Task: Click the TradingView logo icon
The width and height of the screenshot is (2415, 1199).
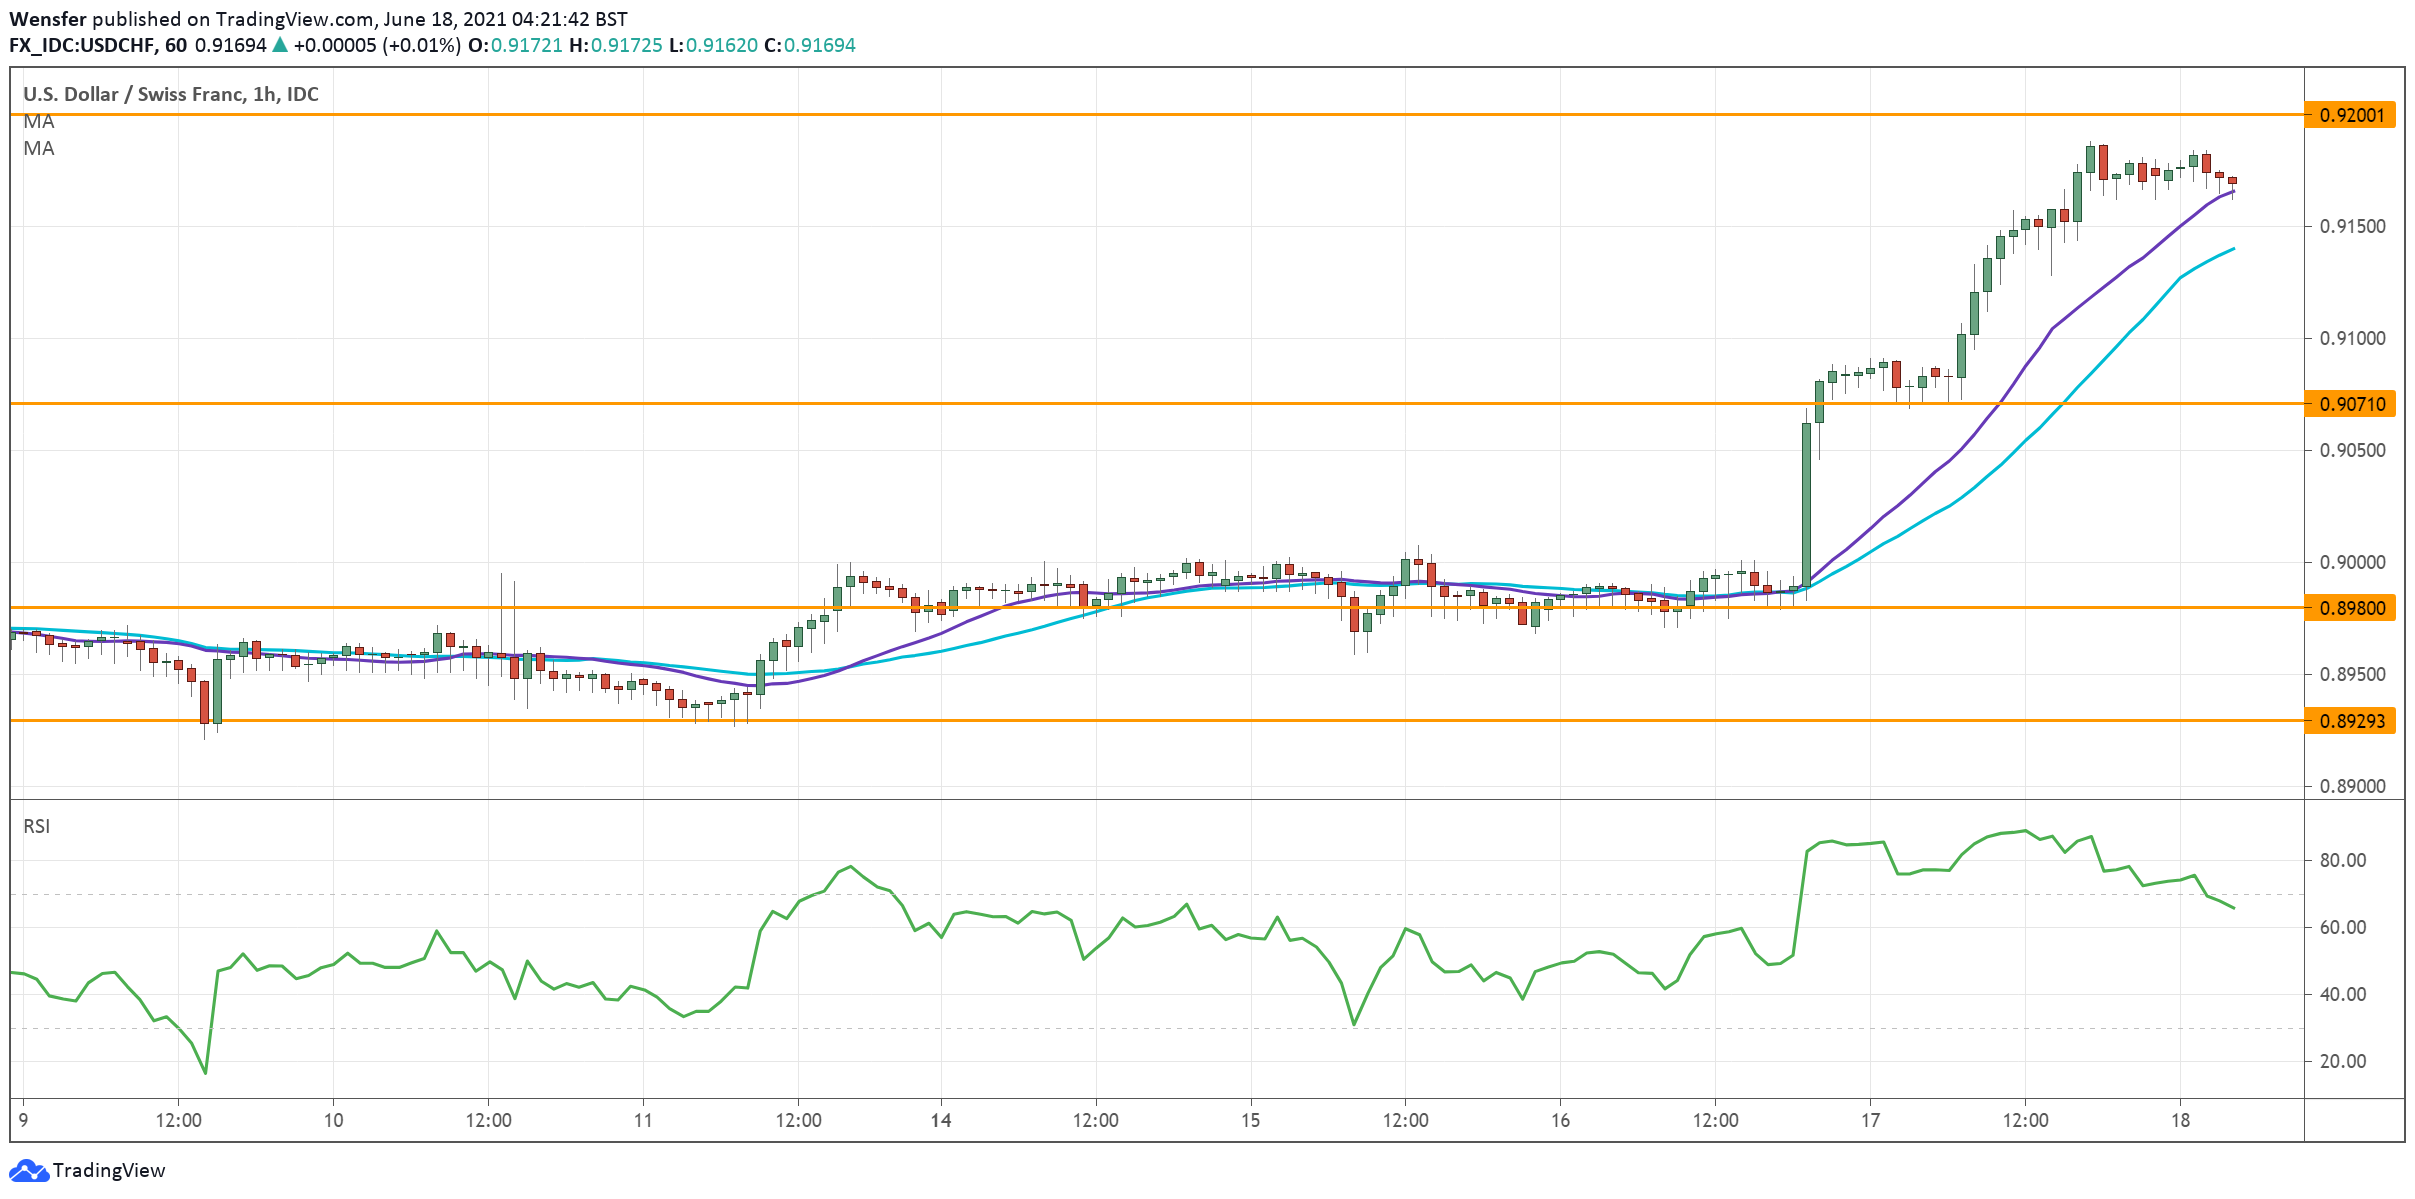Action: [28, 1170]
